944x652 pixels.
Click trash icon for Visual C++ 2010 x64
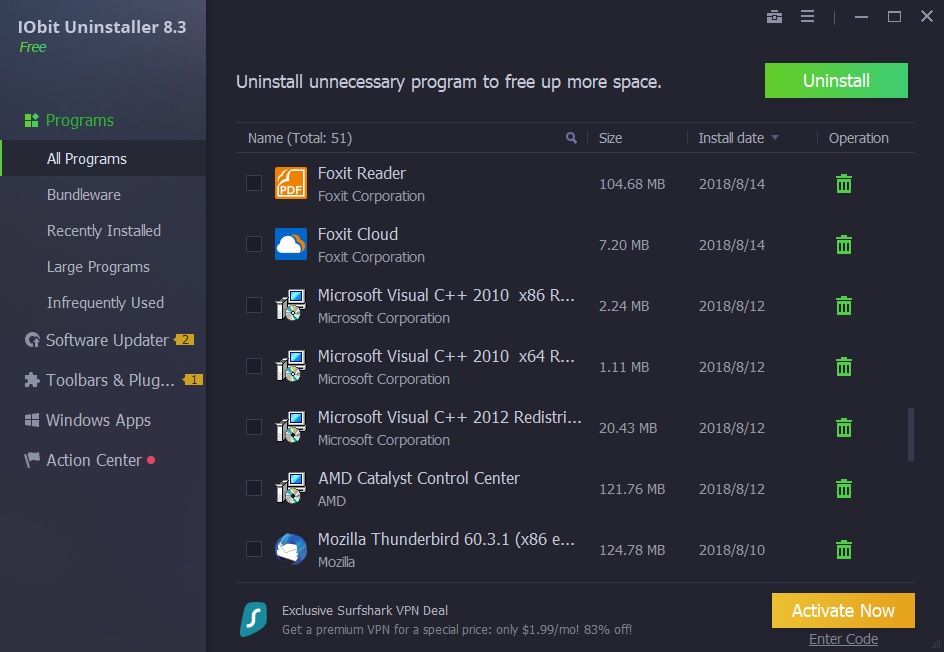click(844, 367)
